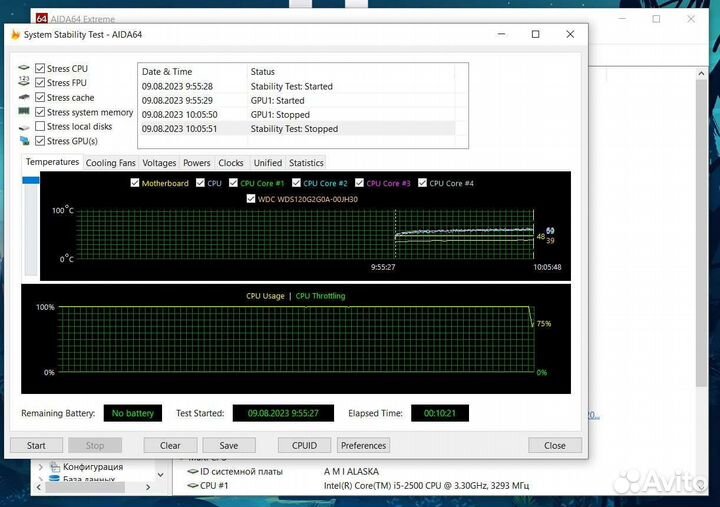Switch to the Temperatures tab
720x507 pixels.
(52, 162)
